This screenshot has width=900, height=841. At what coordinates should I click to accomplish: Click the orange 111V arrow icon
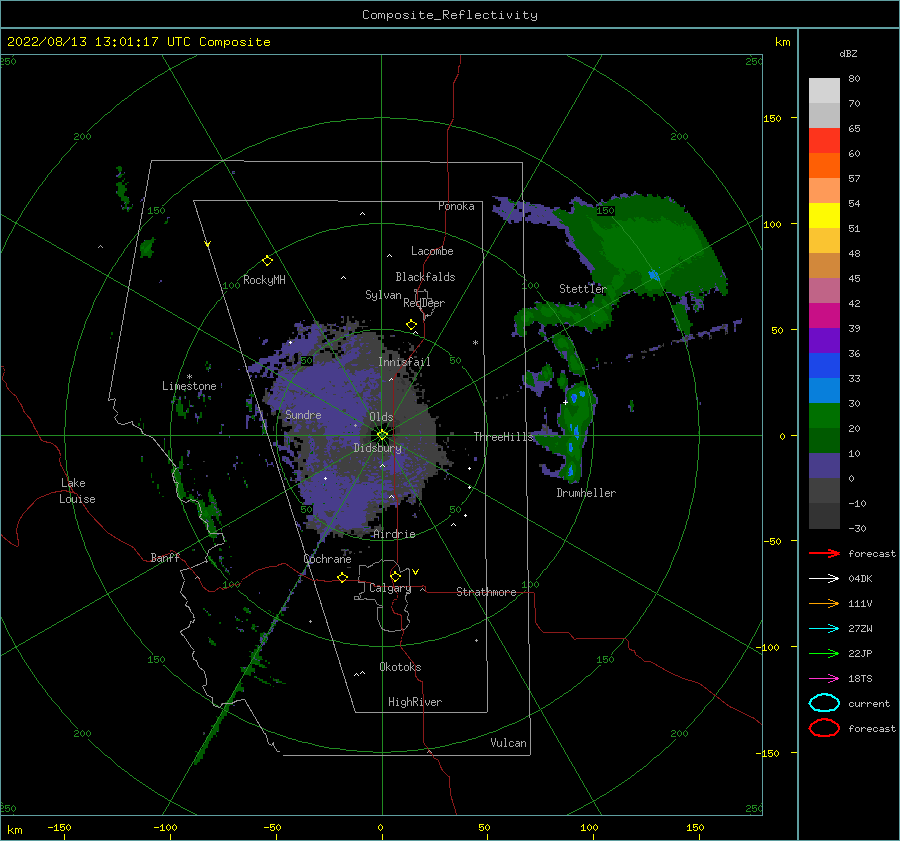(824, 603)
